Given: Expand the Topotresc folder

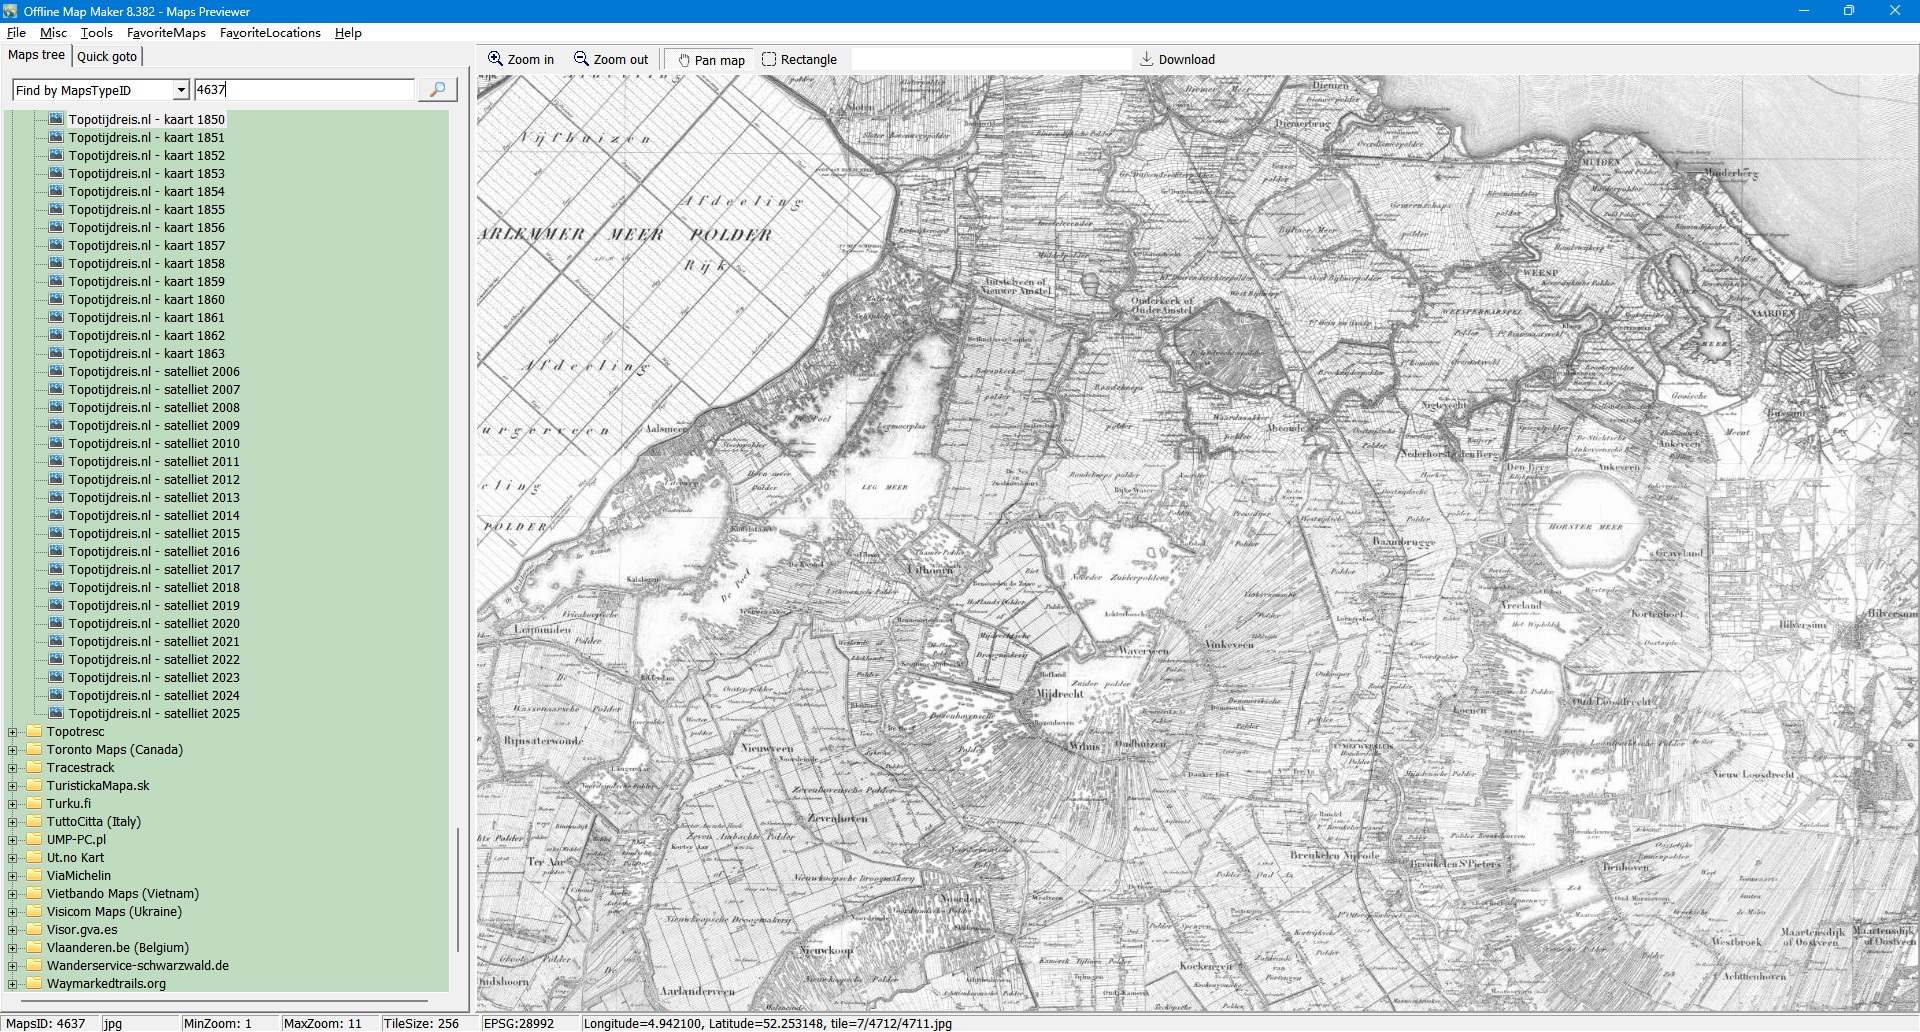Looking at the screenshot, I should tap(13, 732).
